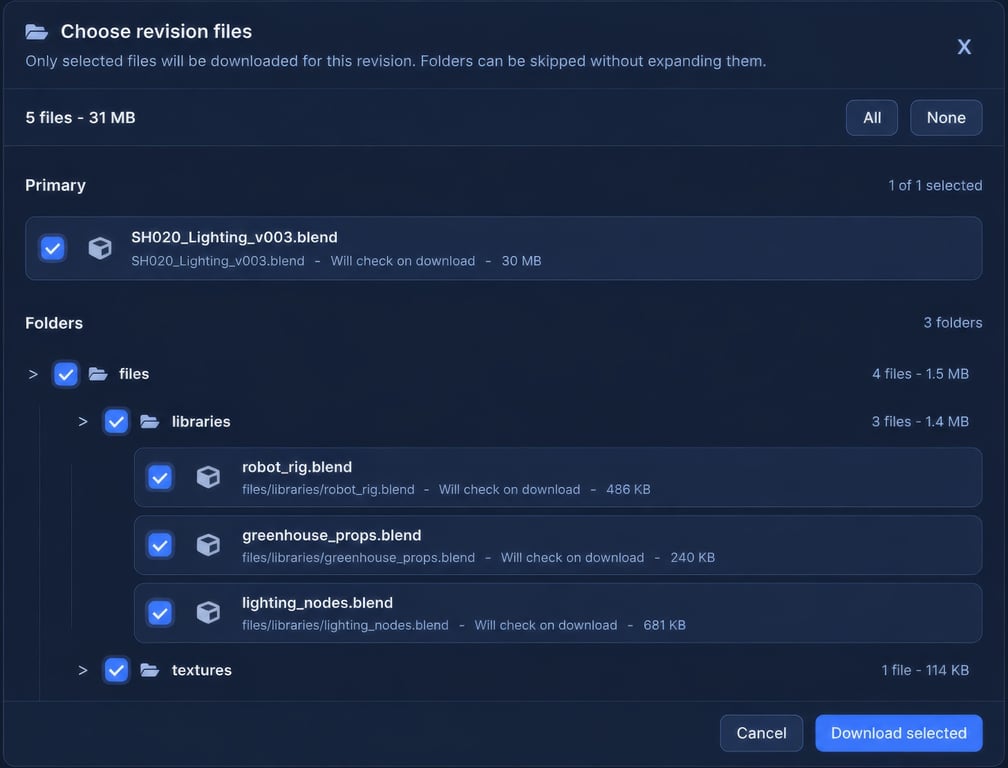Click the '3 folders' count text
This screenshot has height=768, width=1008.
point(953,323)
